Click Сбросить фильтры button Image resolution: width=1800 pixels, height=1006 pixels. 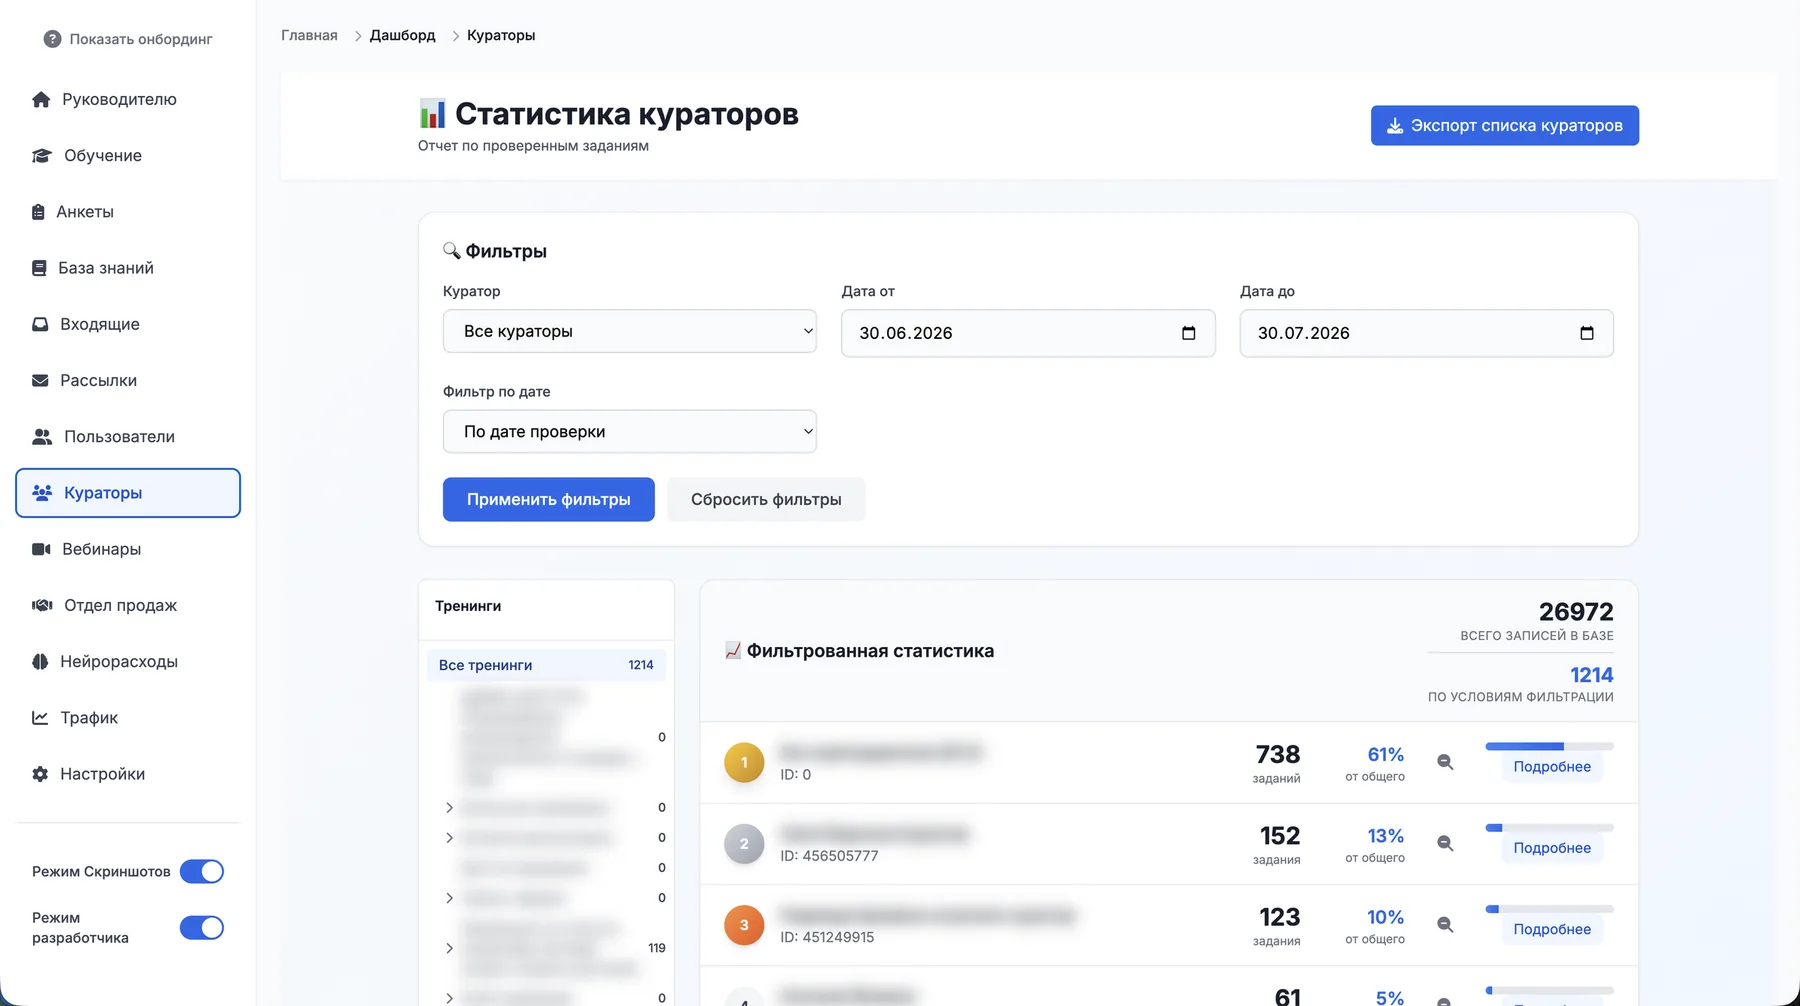point(766,499)
